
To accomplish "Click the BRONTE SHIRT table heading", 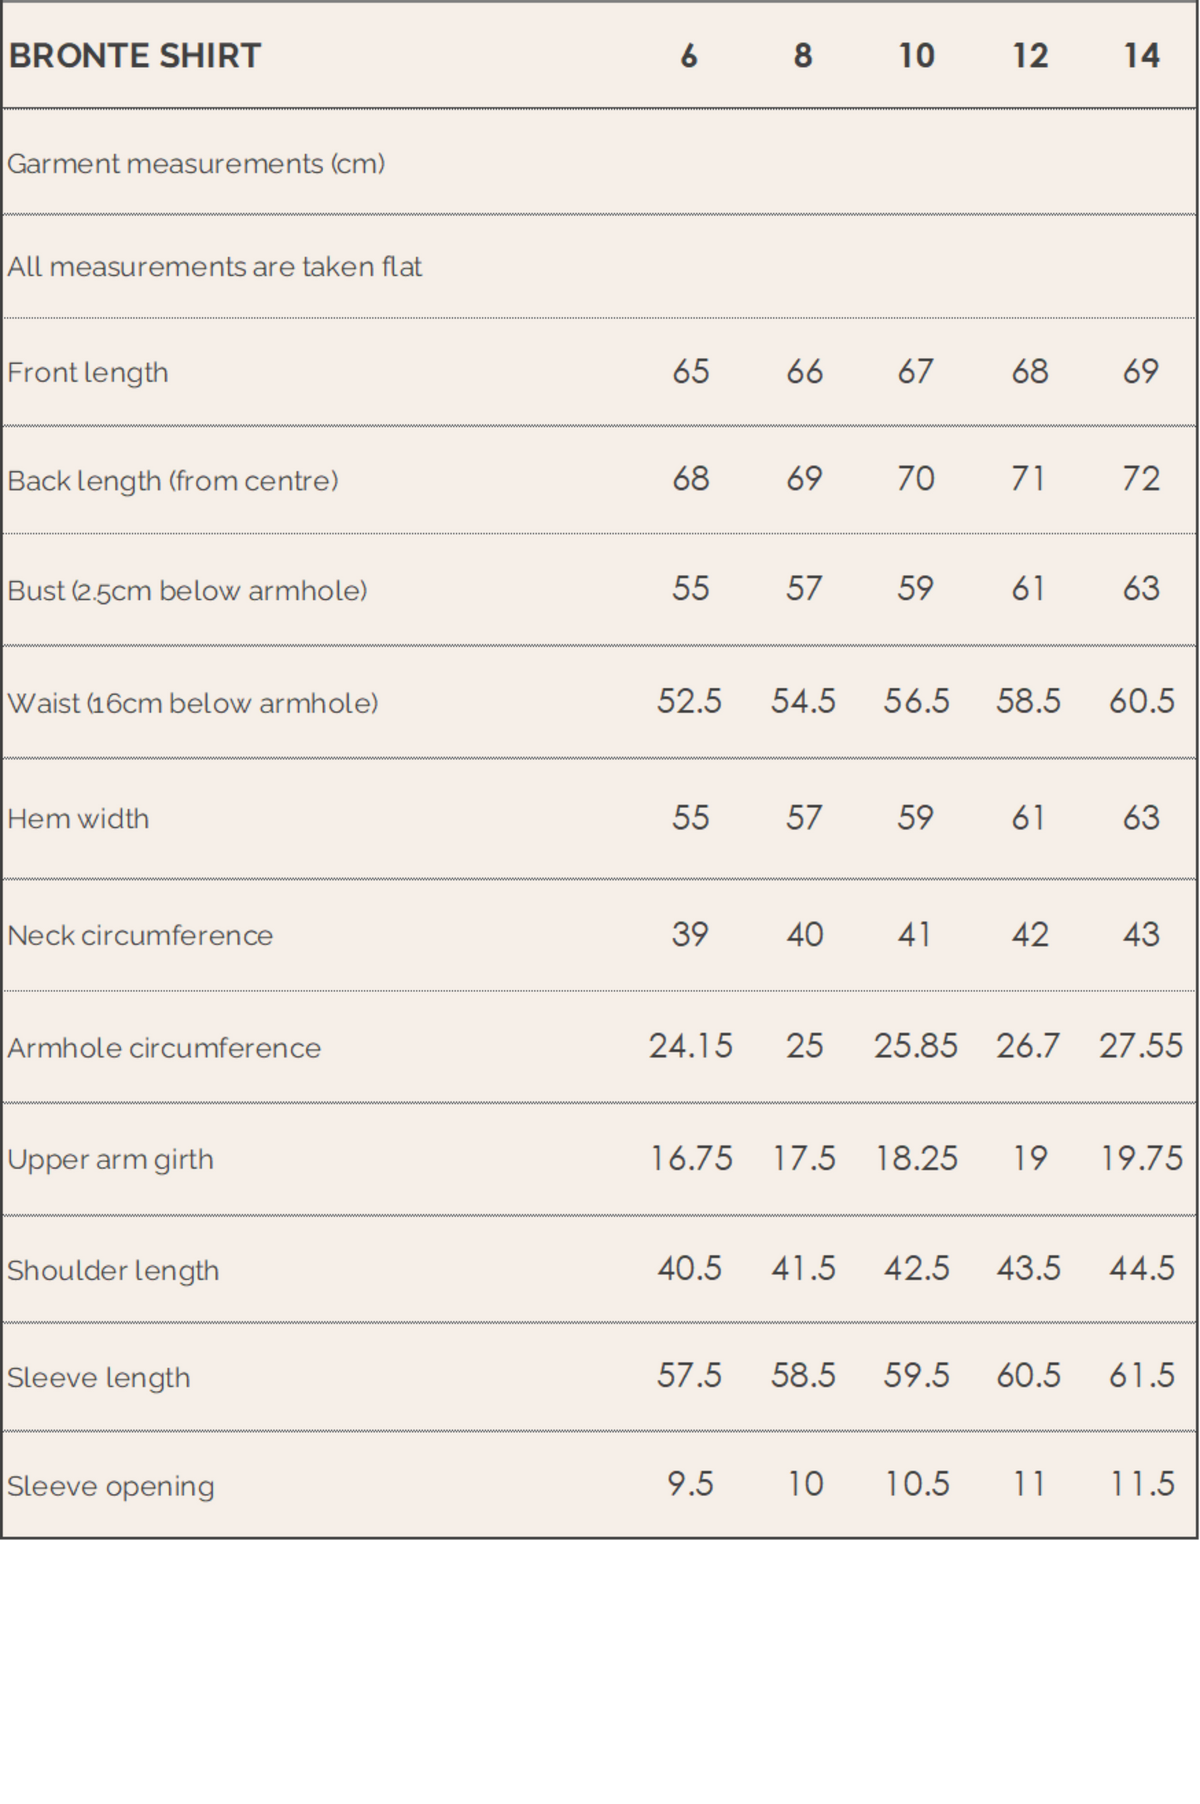I will [135, 56].
